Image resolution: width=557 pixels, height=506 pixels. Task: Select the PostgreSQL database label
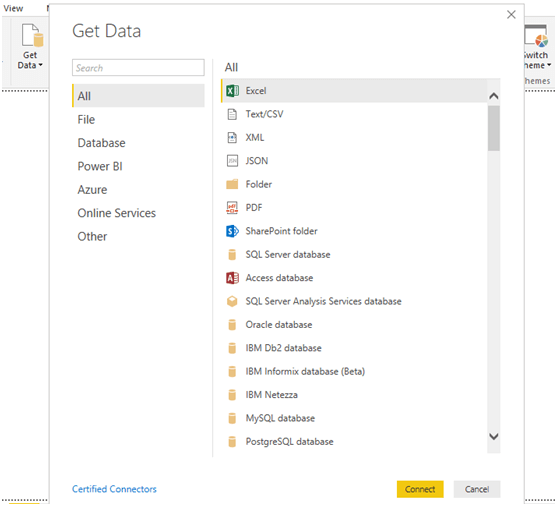290,442
